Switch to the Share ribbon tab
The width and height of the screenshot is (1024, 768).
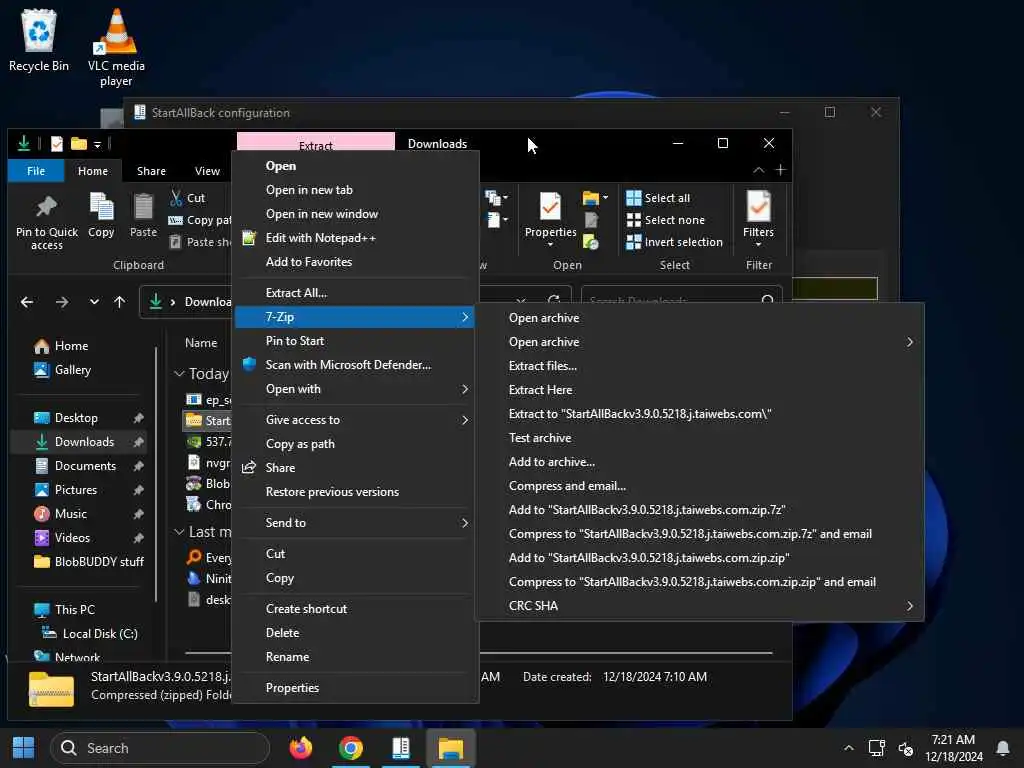pos(151,170)
